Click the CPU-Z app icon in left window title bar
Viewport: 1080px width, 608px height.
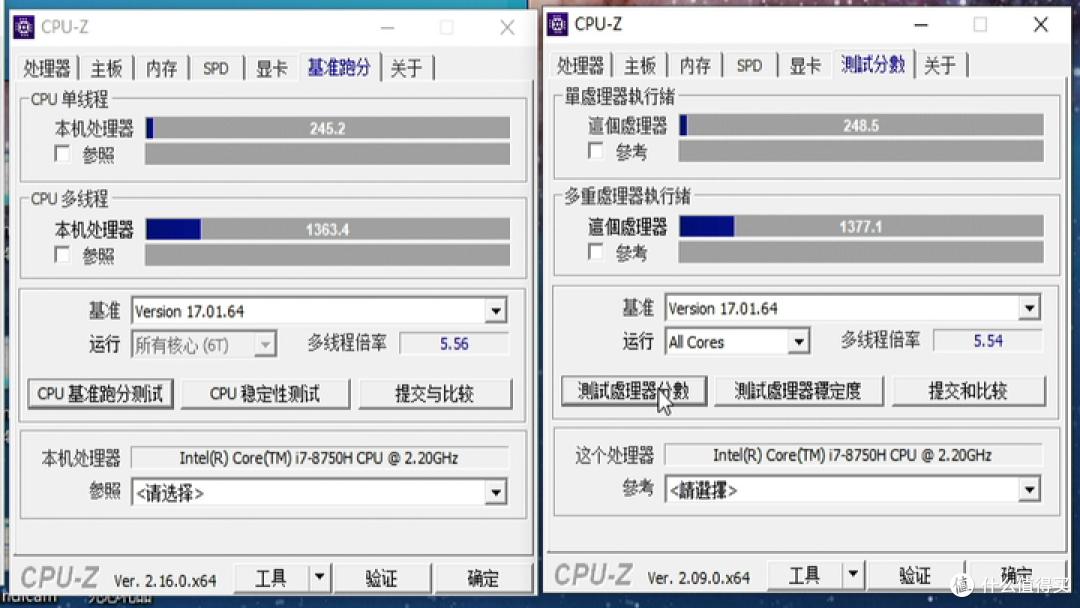pyautogui.click(x=24, y=27)
